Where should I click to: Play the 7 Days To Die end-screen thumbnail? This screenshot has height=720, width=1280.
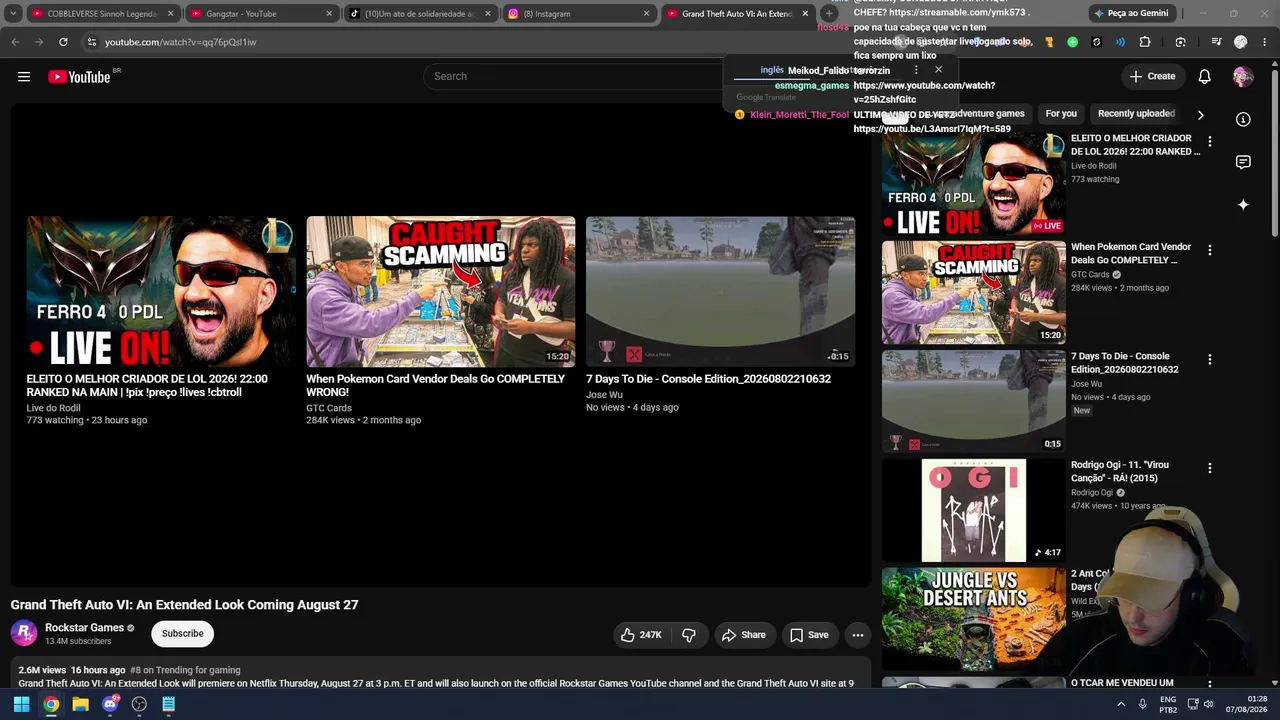(x=720, y=292)
